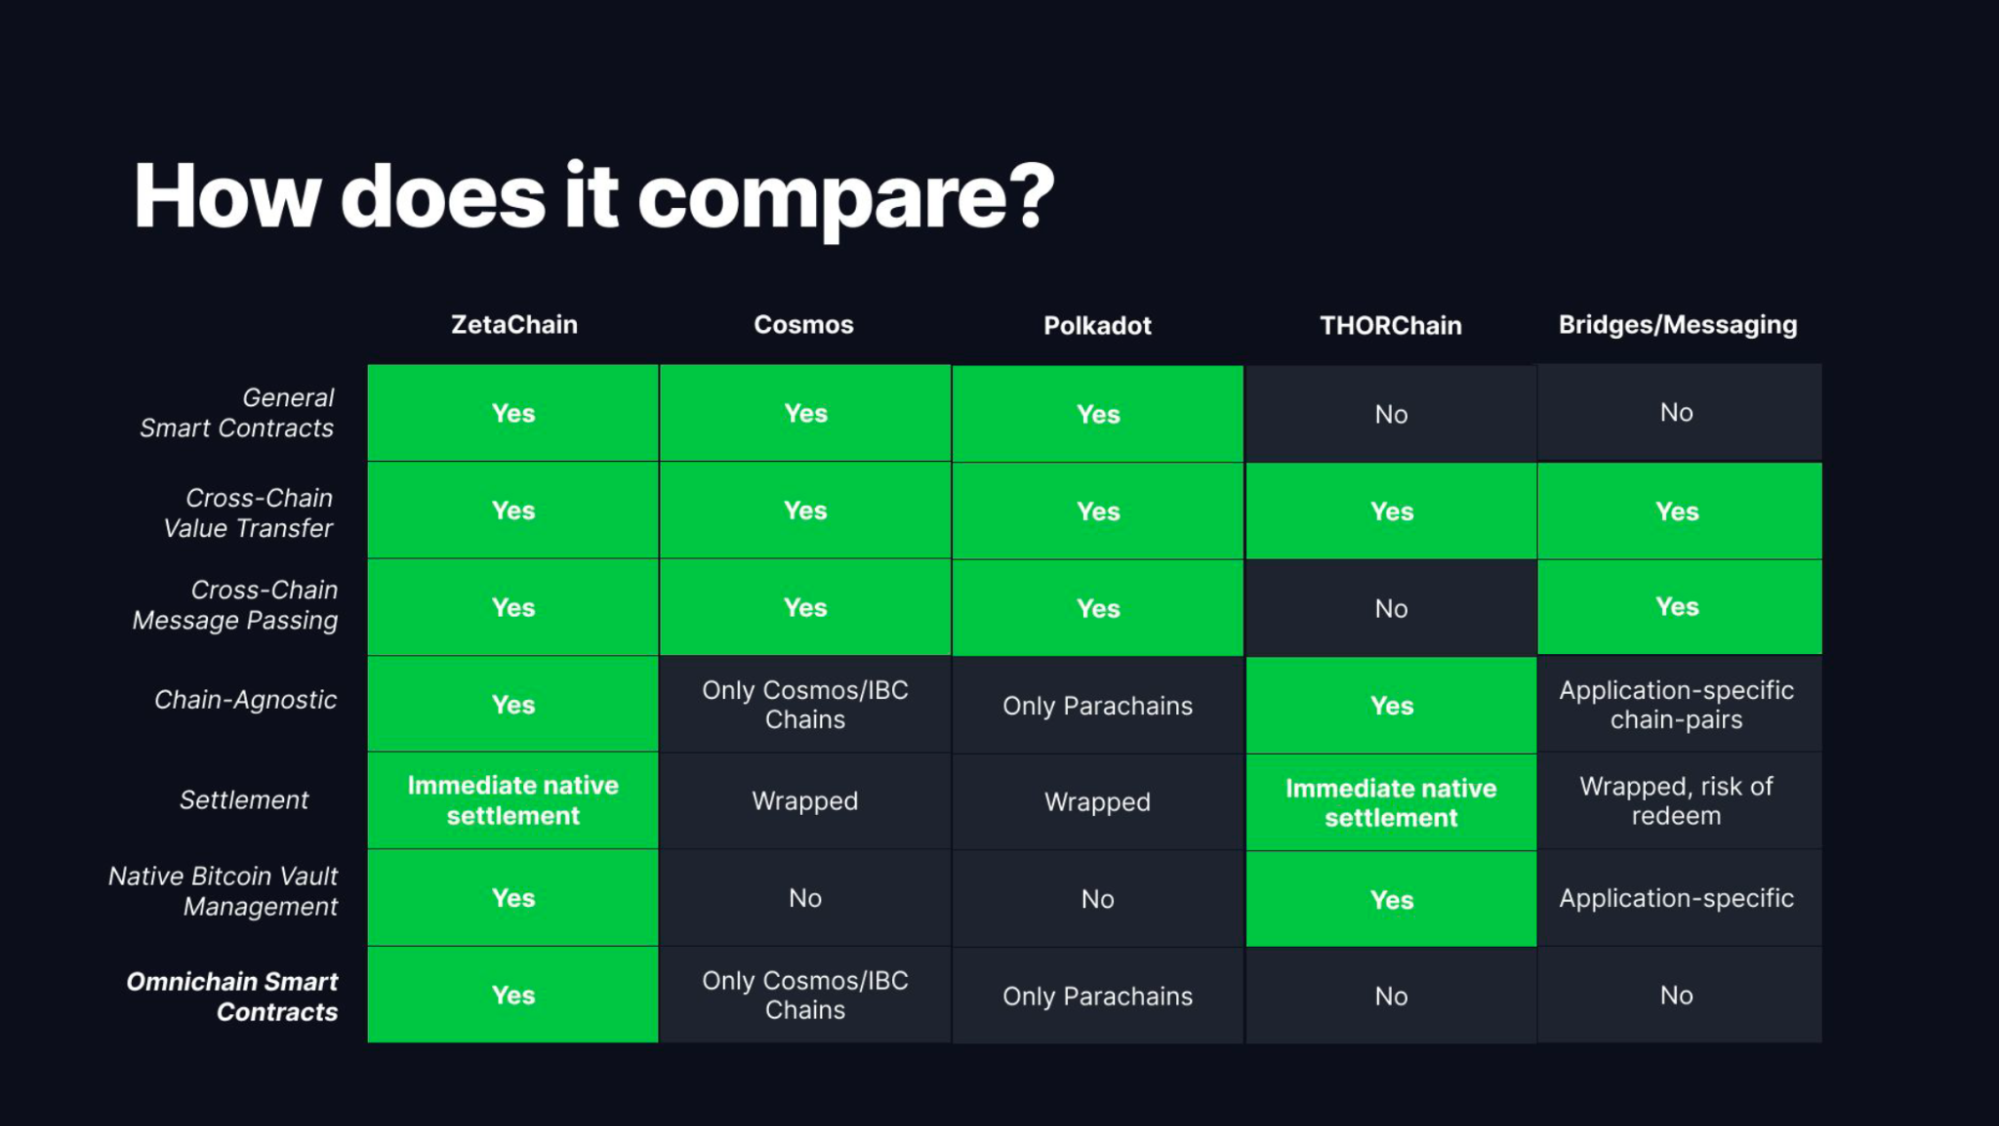Select Cosmos Chain-Agnostic 'Only Cosmos/IBC Chains' cell

805,705
